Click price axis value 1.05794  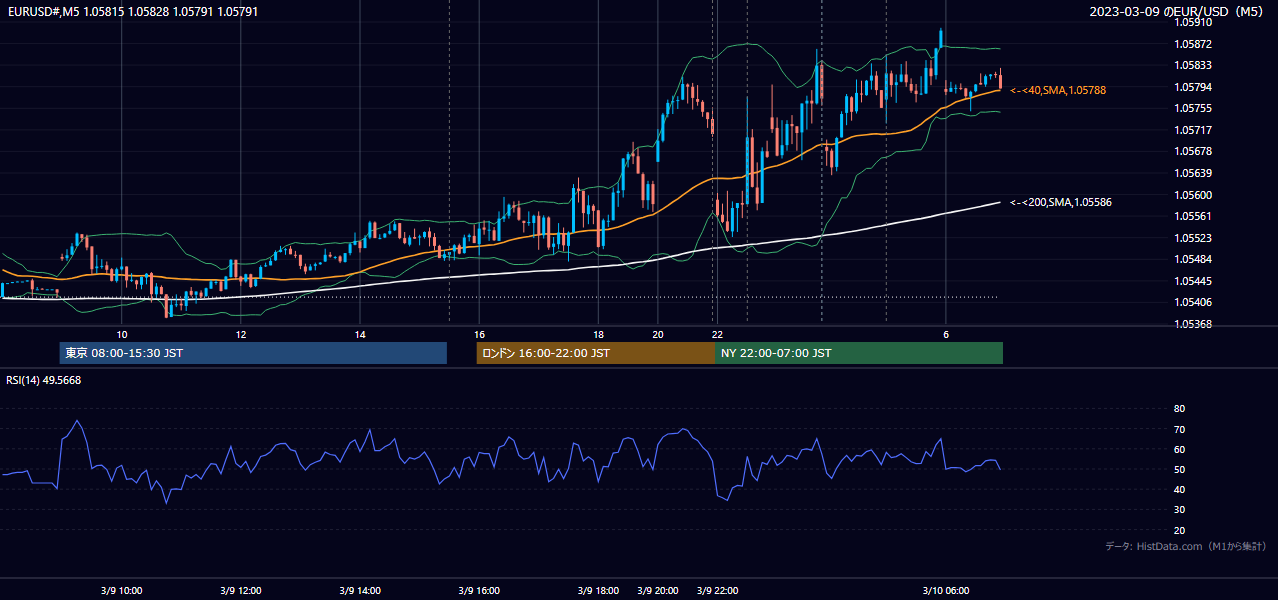click(1192, 87)
